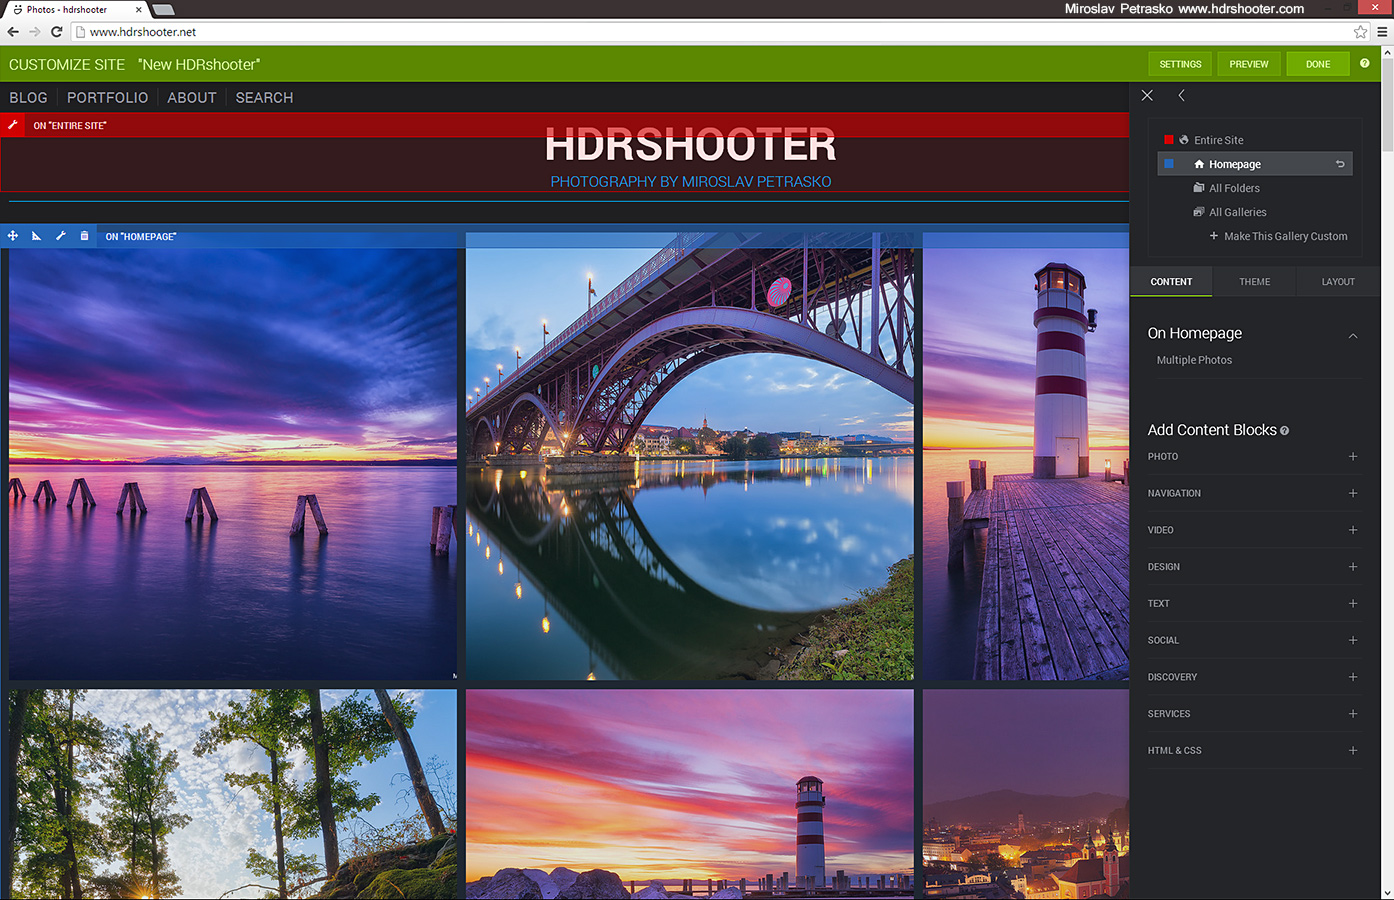Expand the TEXT content block group

point(1353,604)
